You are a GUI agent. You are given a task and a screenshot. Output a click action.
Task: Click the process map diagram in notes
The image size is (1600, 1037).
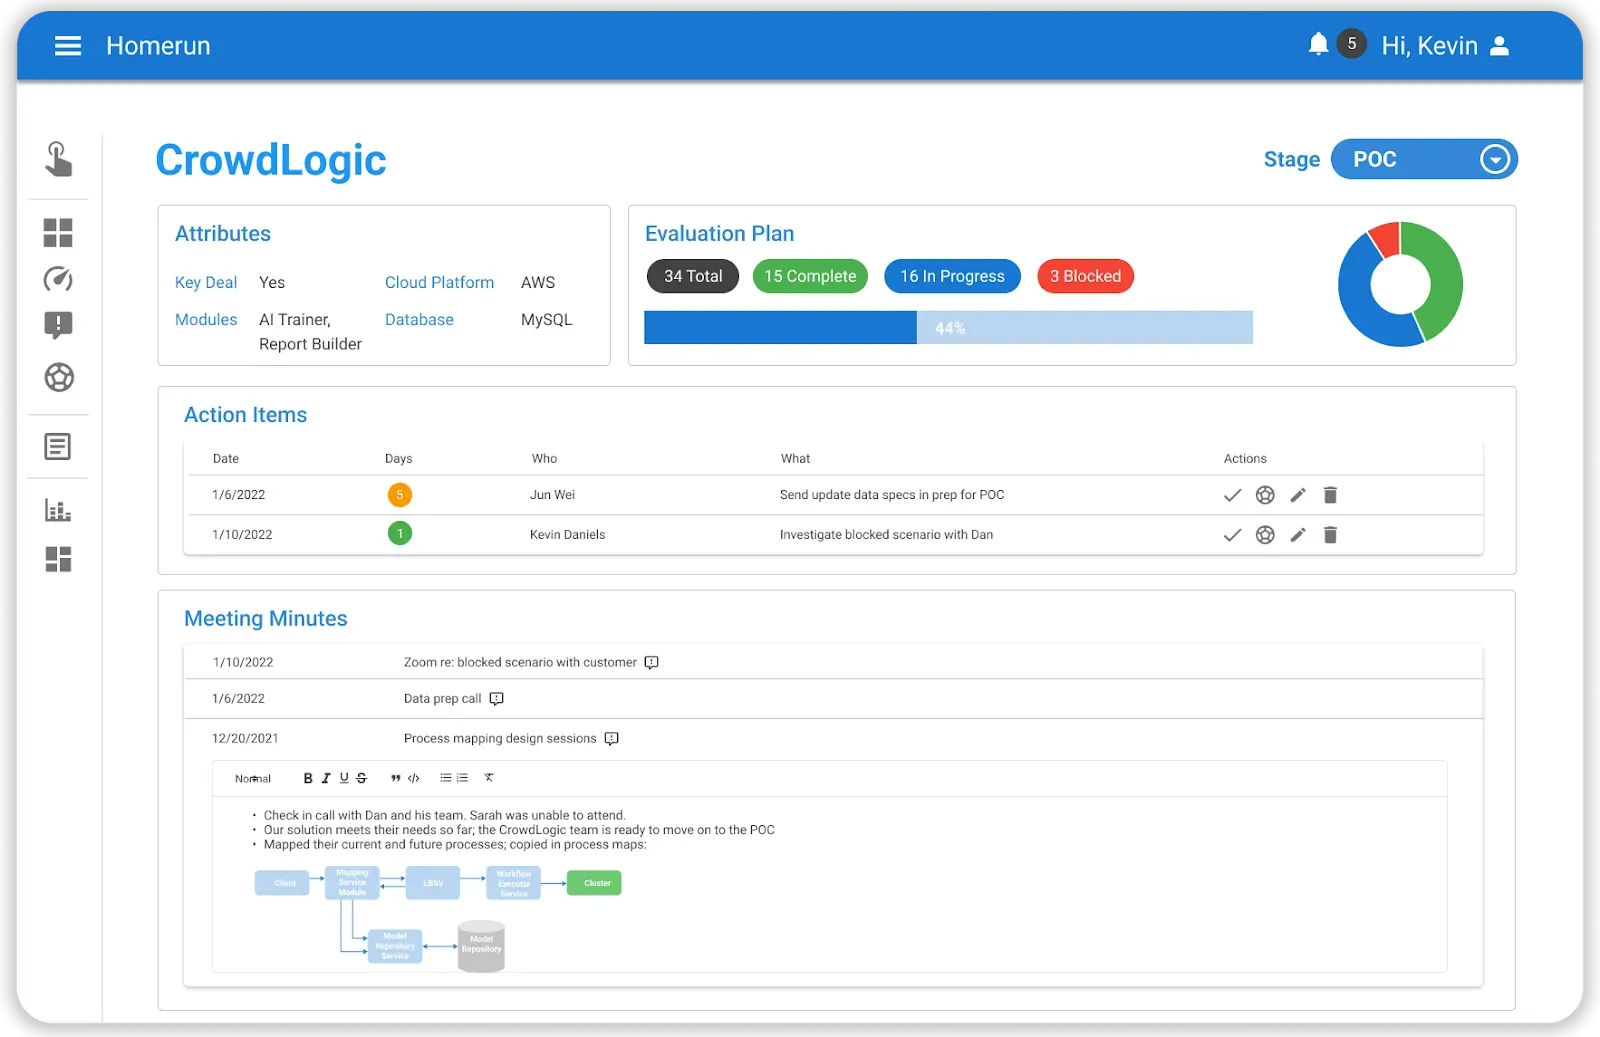pos(438,919)
